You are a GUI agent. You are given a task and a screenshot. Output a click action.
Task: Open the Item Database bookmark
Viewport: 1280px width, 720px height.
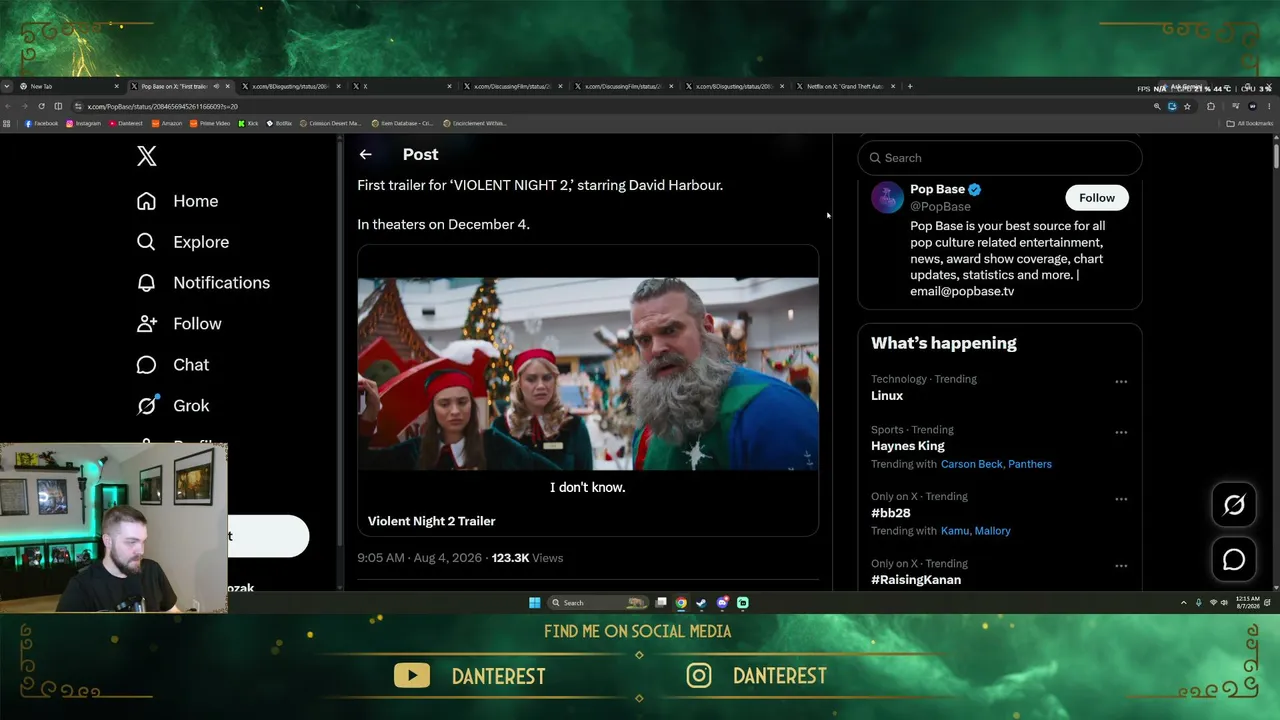[x=402, y=124]
